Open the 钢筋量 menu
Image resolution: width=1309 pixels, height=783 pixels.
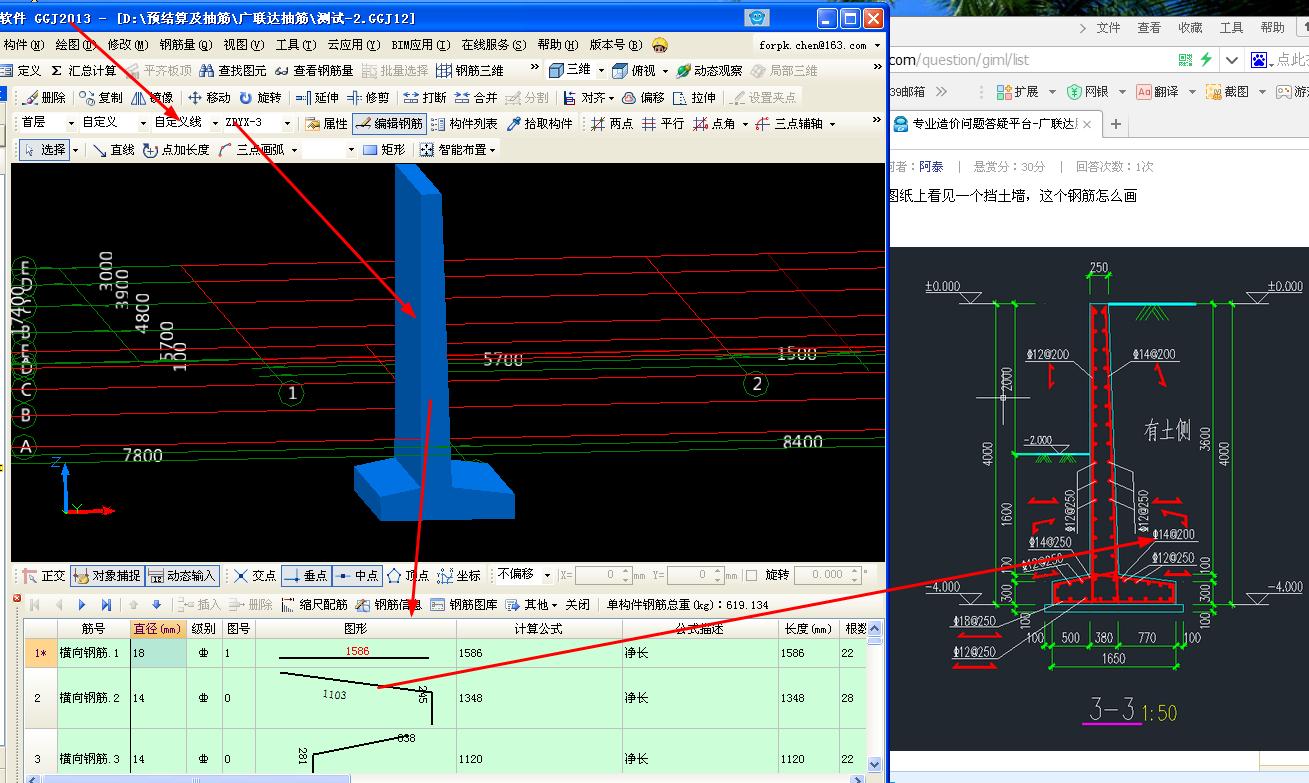coord(185,45)
